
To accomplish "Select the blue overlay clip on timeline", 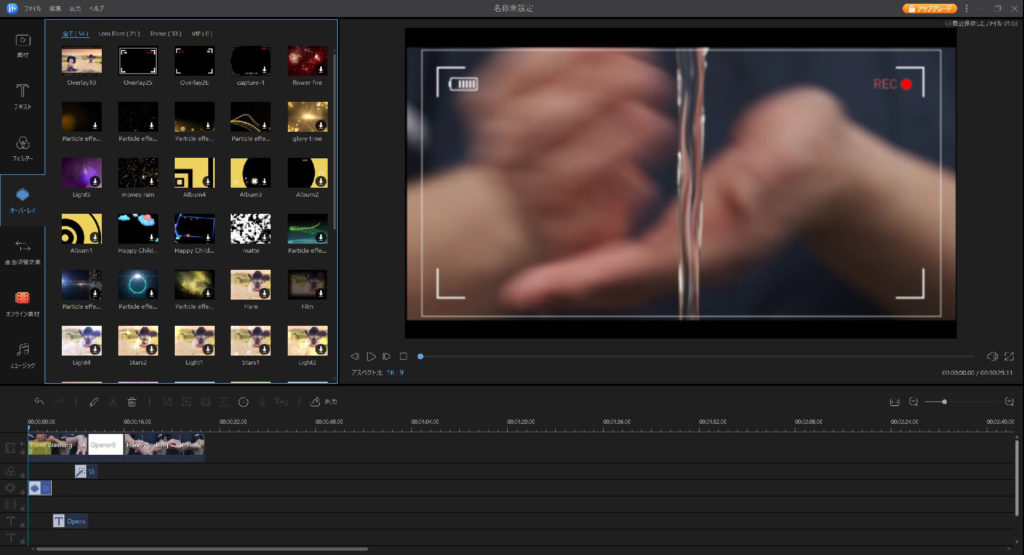I will click(x=40, y=488).
